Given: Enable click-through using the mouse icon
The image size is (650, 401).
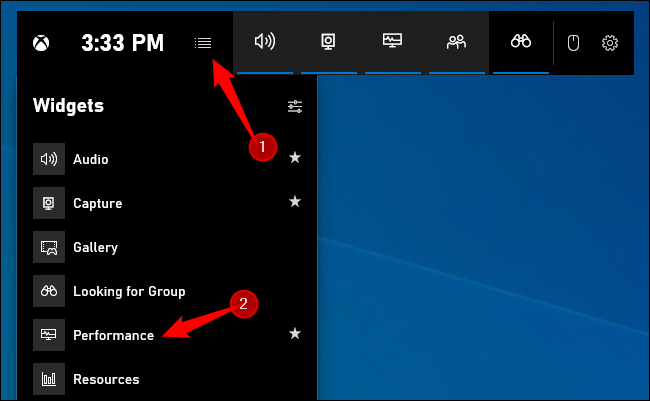Looking at the screenshot, I should (574, 43).
